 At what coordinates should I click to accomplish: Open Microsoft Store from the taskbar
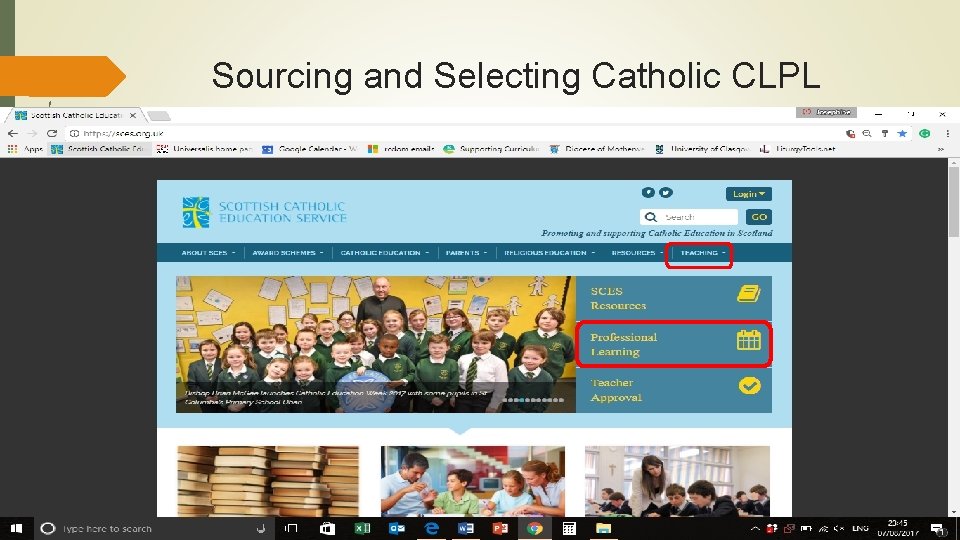[x=328, y=528]
